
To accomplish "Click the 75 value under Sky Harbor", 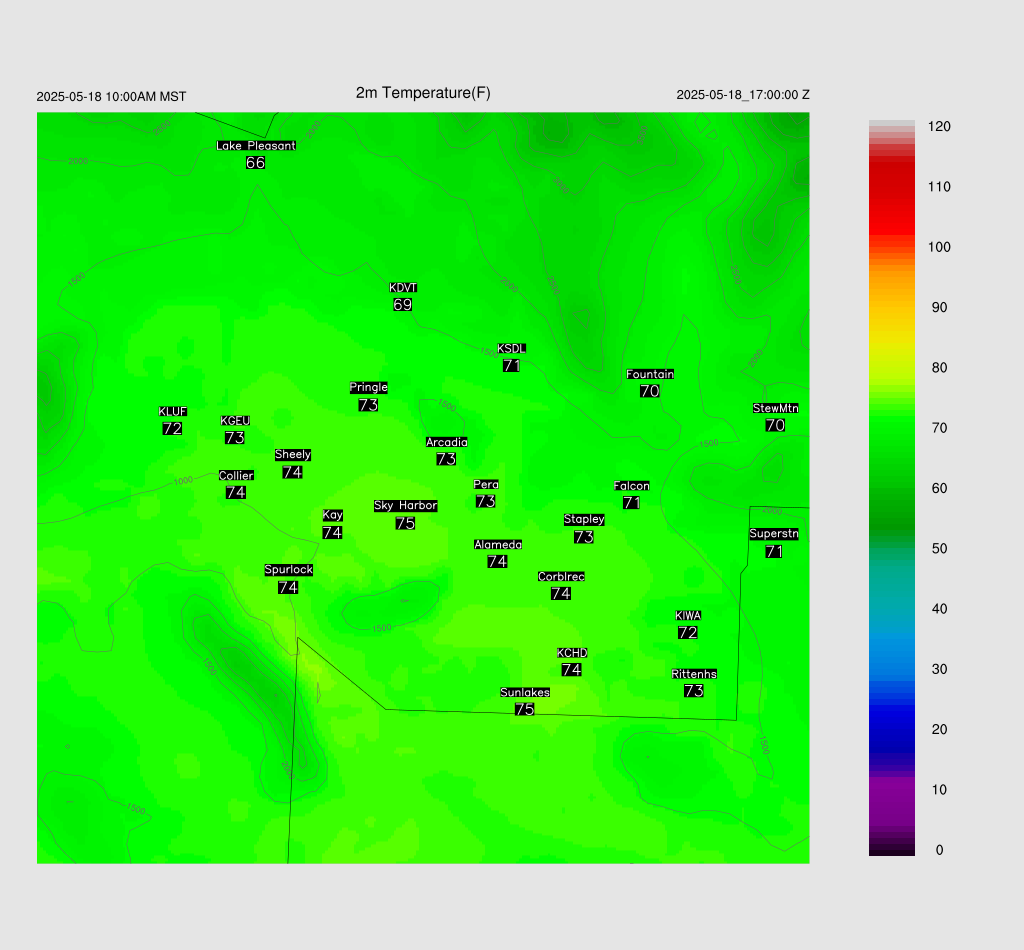I will pyautogui.click(x=405, y=523).
